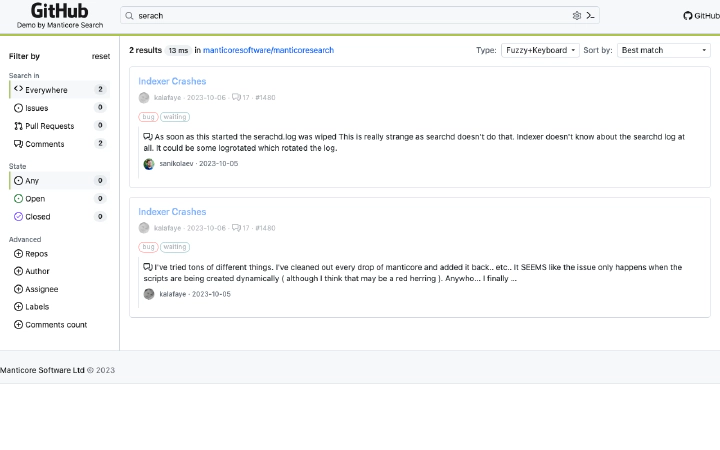720x450 pixels.
Task: Filter search to Pull Requests
Action: click(x=59, y=126)
